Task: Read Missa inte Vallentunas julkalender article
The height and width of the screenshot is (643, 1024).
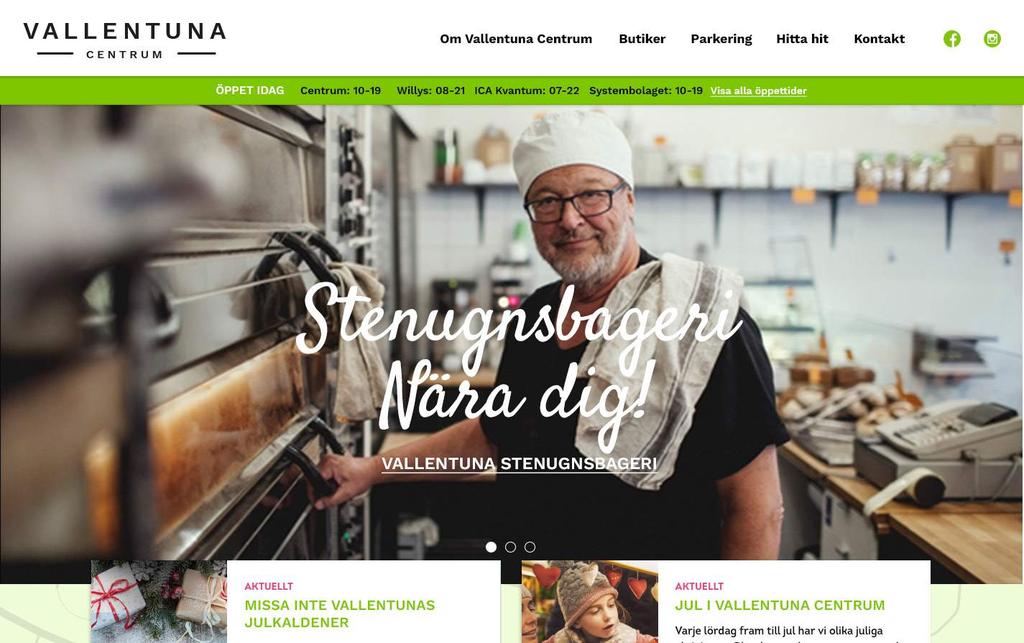Action: (340, 614)
